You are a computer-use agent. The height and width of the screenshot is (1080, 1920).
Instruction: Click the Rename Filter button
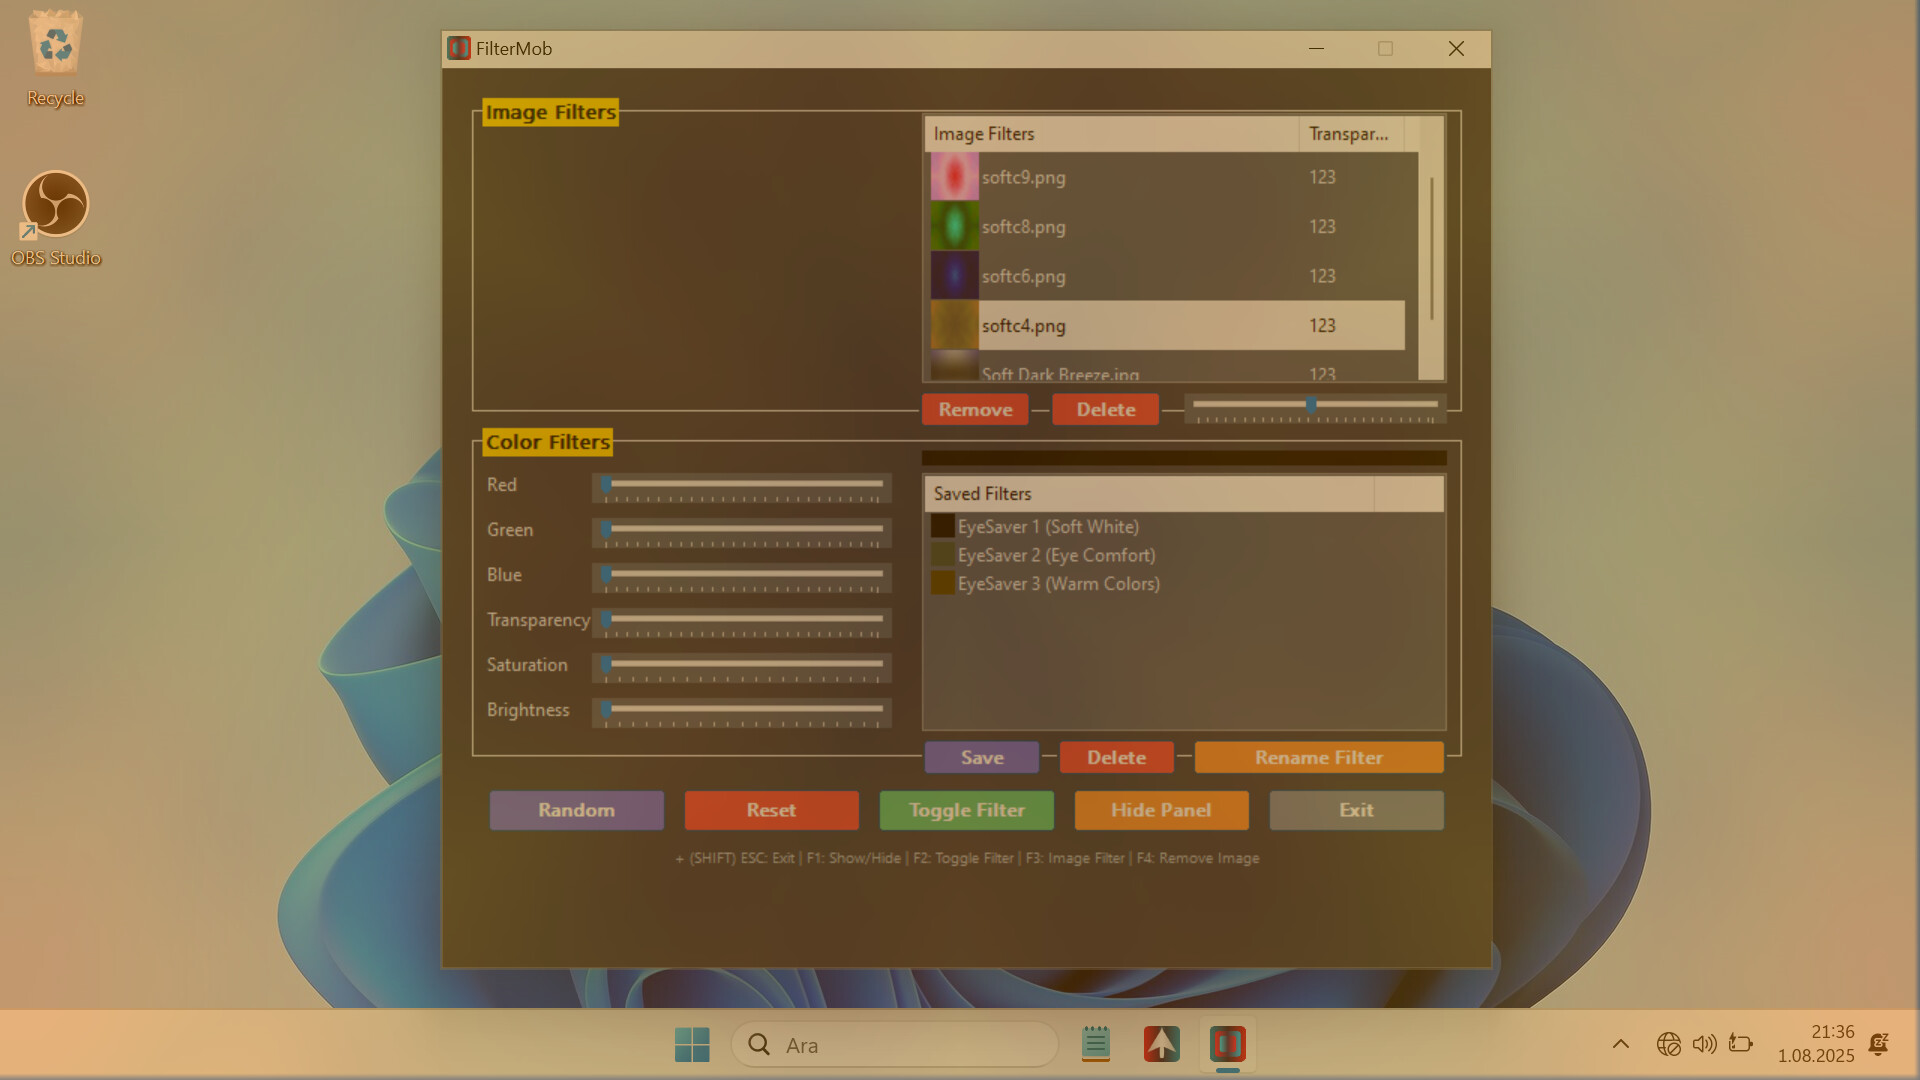click(x=1319, y=758)
